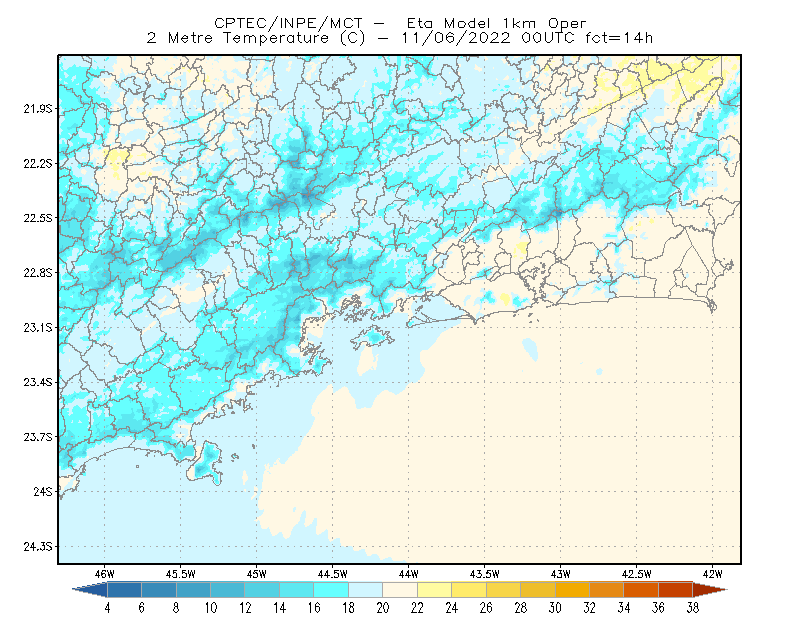The height and width of the screenshot is (618, 800).
Task: Click the colorbar label 30
Action: coord(555,608)
